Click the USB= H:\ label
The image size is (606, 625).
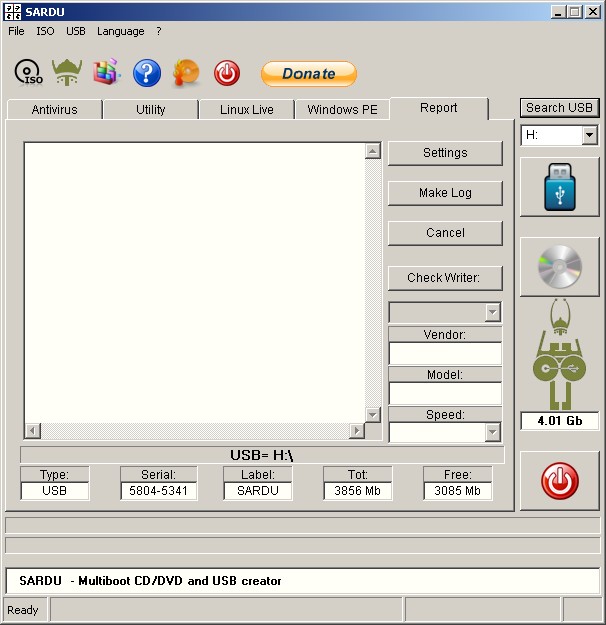click(x=262, y=455)
